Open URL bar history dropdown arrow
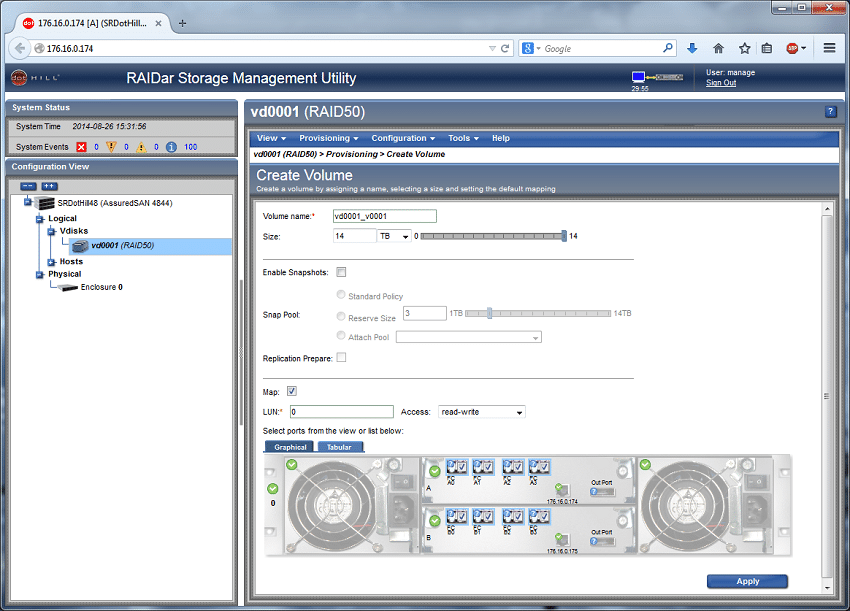This screenshot has width=850, height=611. pyautogui.click(x=492, y=48)
